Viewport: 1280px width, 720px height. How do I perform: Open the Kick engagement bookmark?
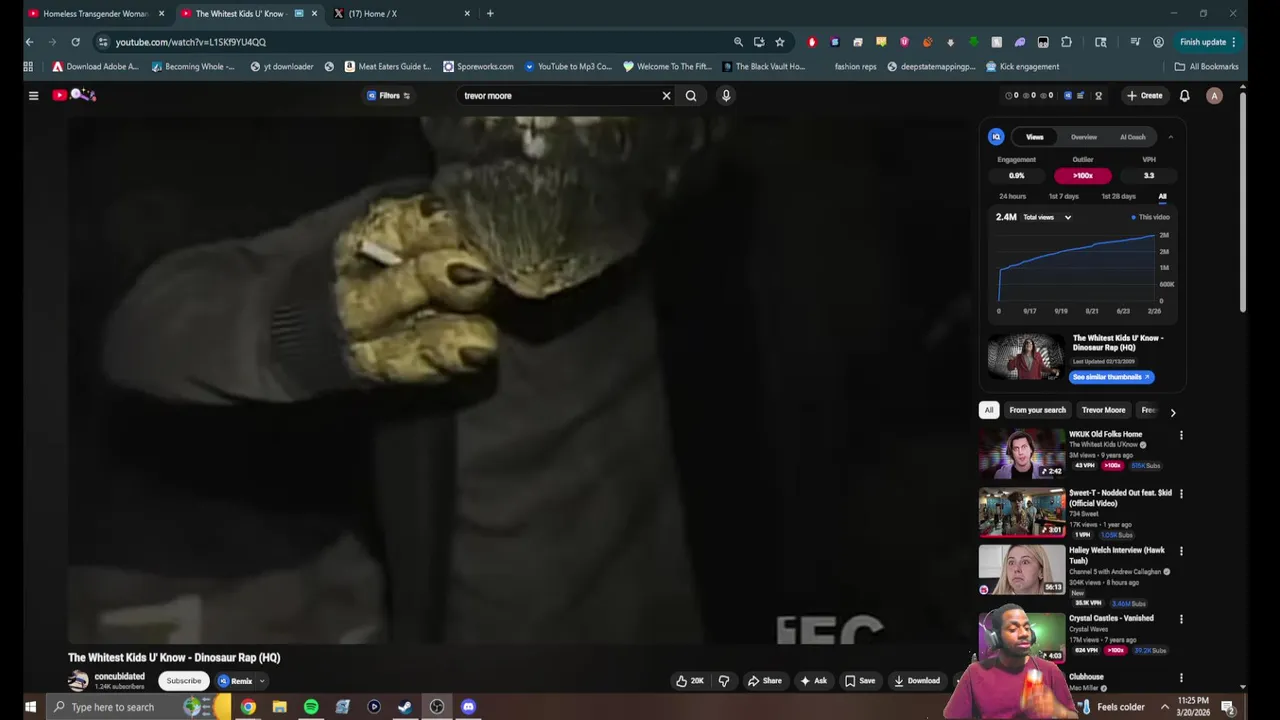1022,67
